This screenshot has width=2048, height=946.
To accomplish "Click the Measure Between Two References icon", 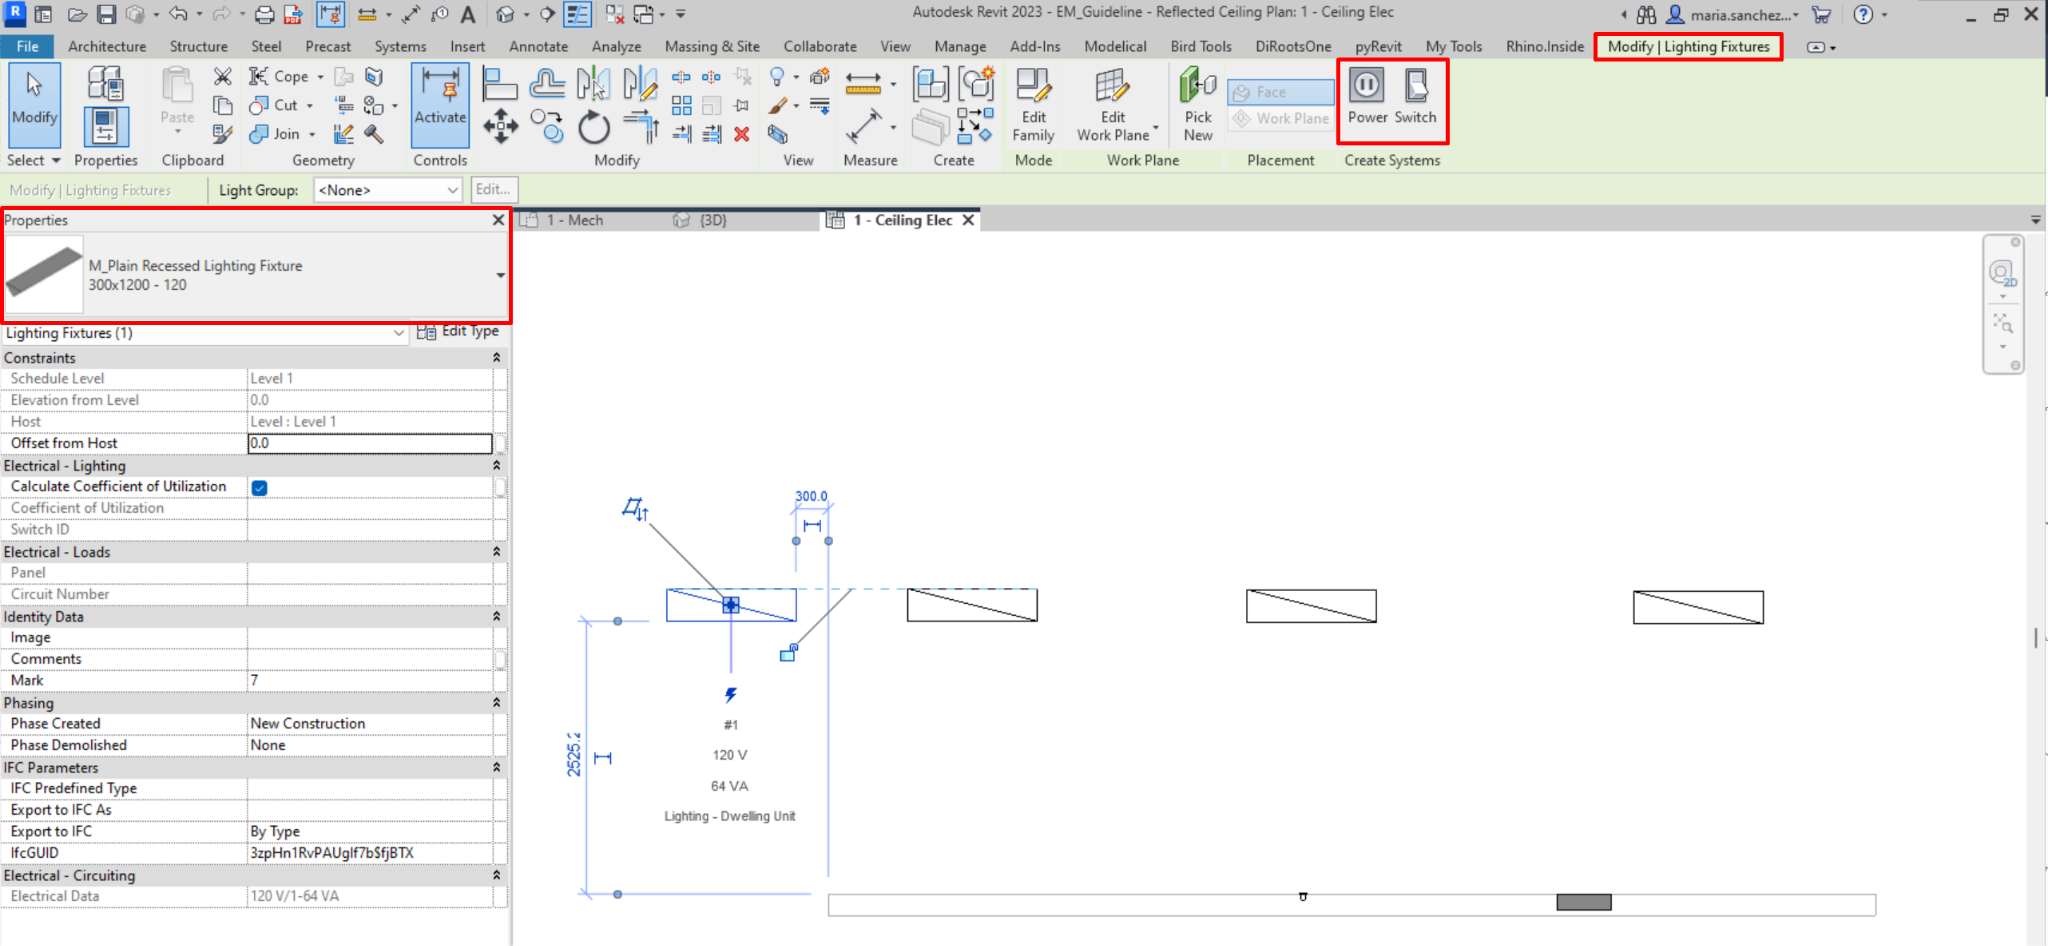I will point(863,82).
